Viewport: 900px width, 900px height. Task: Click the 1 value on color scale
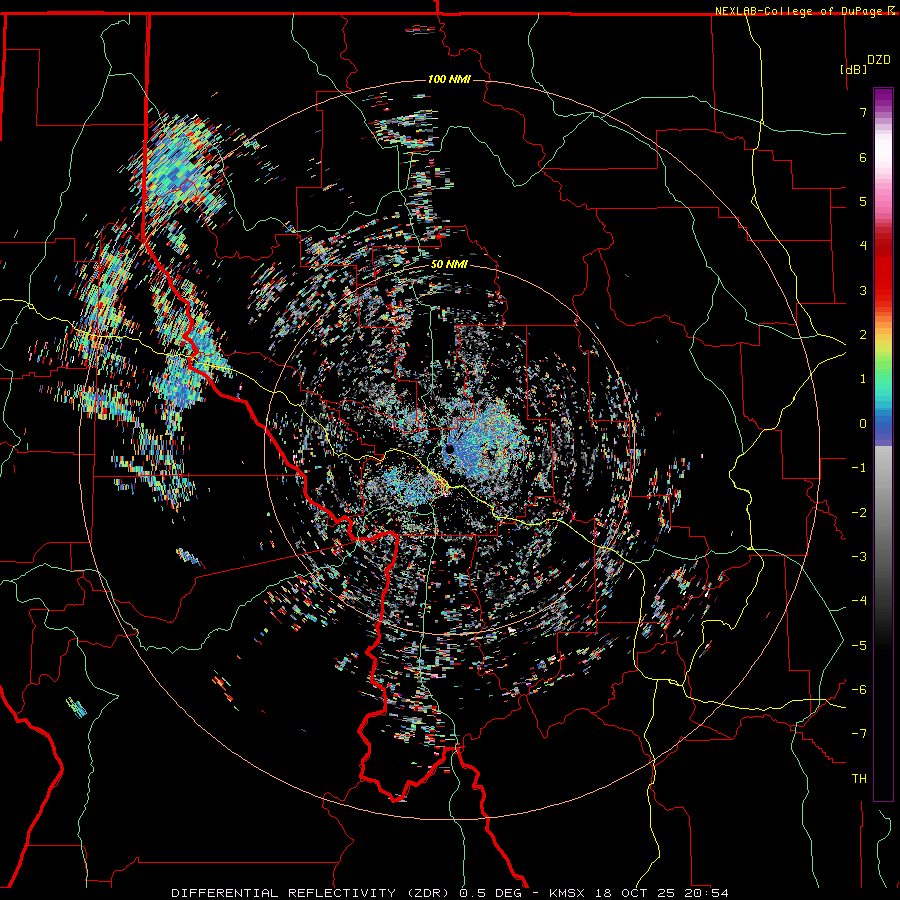[863, 379]
